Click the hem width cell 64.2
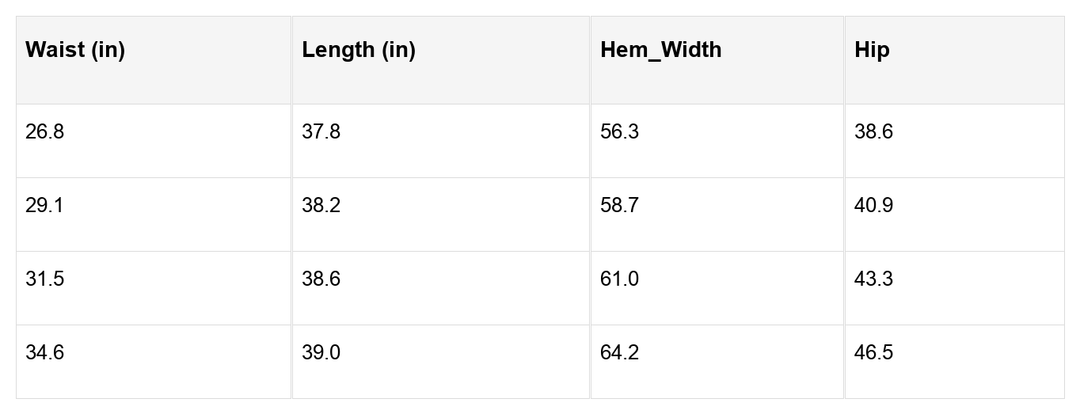 619,353
